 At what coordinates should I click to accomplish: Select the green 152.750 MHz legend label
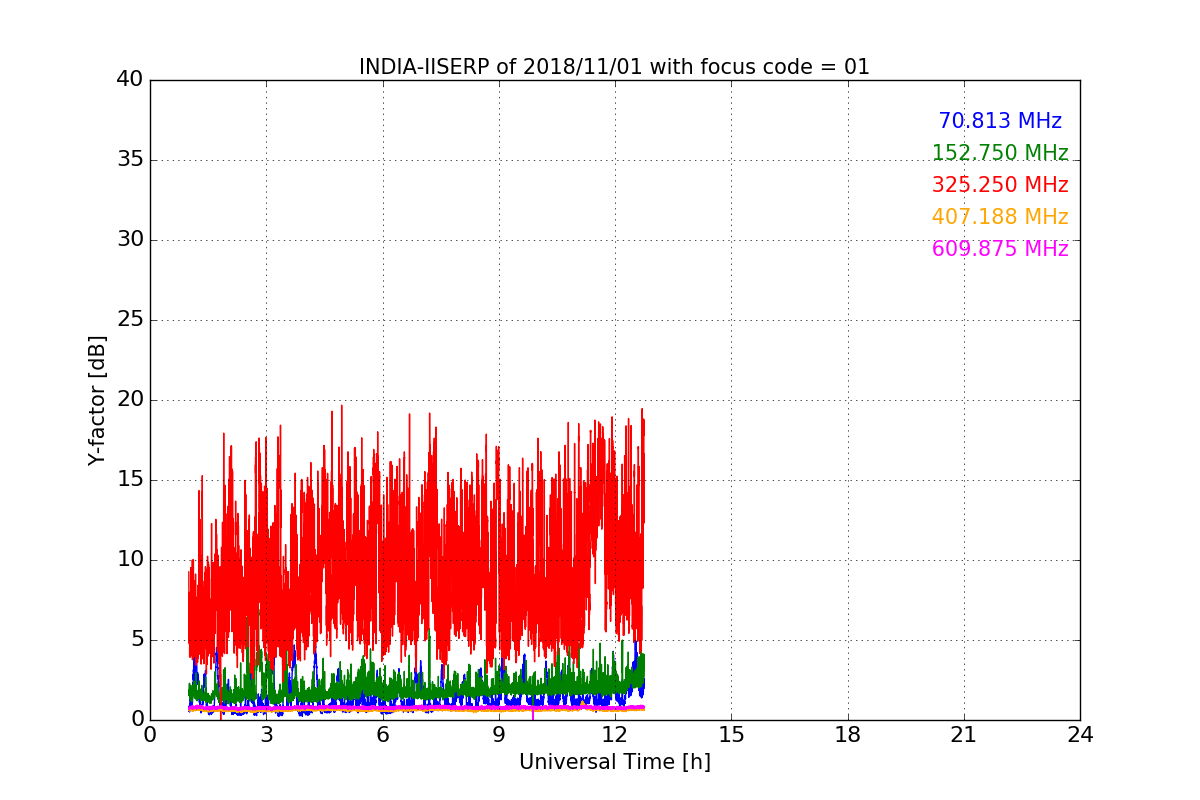tap(1000, 153)
